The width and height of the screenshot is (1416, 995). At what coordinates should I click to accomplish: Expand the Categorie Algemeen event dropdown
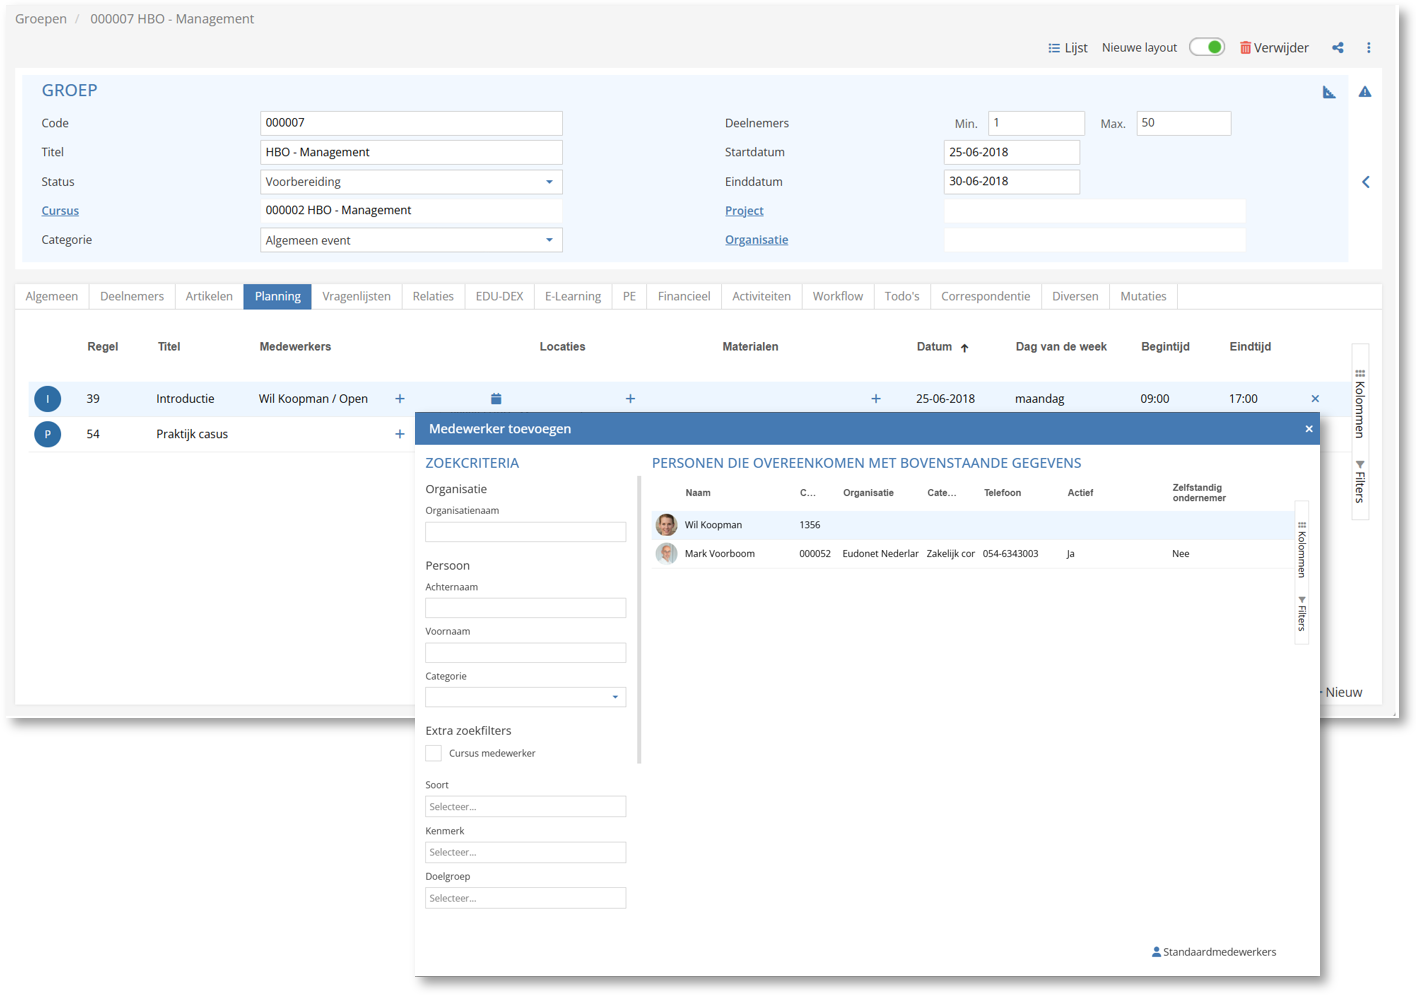410,240
